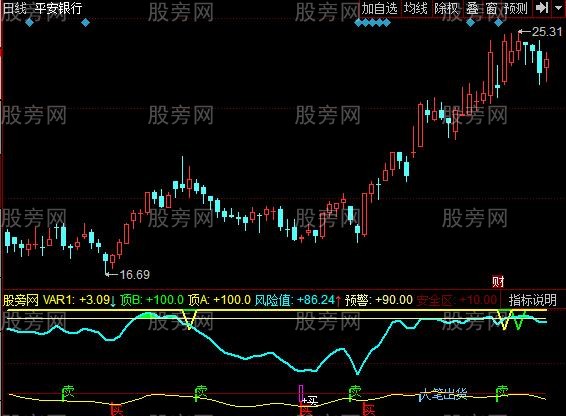Image resolution: width=566 pixels, height=416 pixels.
Task: Open the 日线 period selector
Action: [x=14, y=8]
